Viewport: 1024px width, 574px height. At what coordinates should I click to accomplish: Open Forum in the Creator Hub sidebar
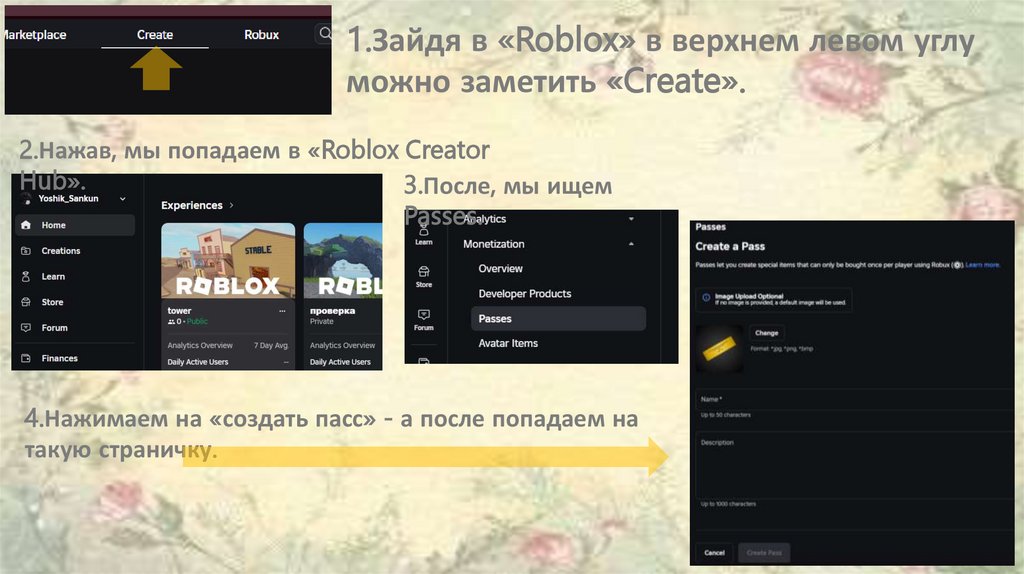click(54, 328)
